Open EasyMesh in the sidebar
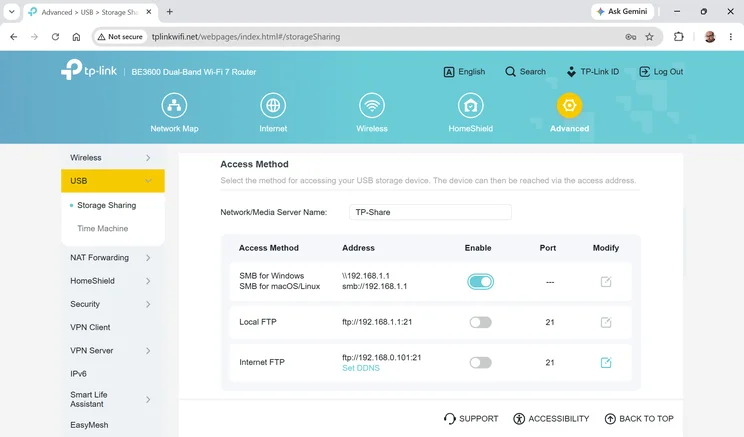This screenshot has width=744, height=437. [89, 425]
